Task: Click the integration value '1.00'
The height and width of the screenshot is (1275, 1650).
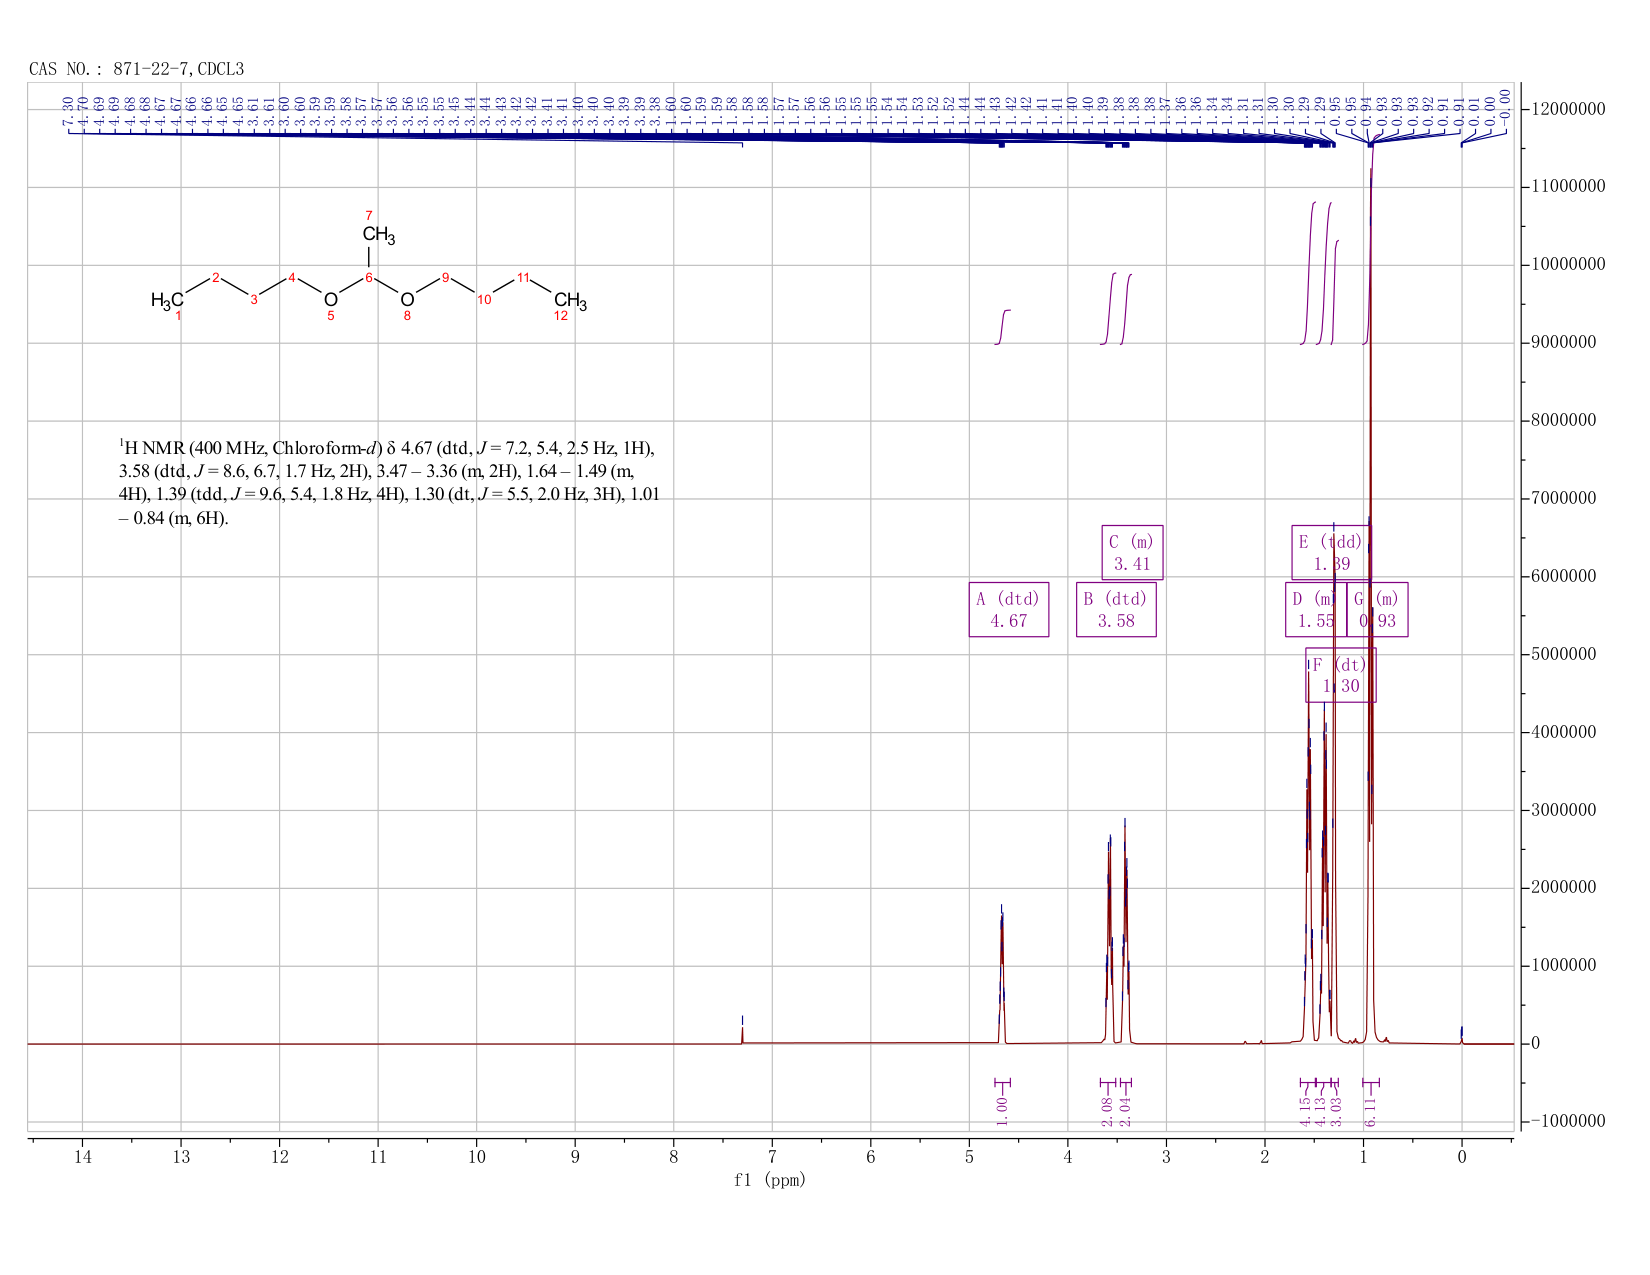Action: coord(1003,1110)
